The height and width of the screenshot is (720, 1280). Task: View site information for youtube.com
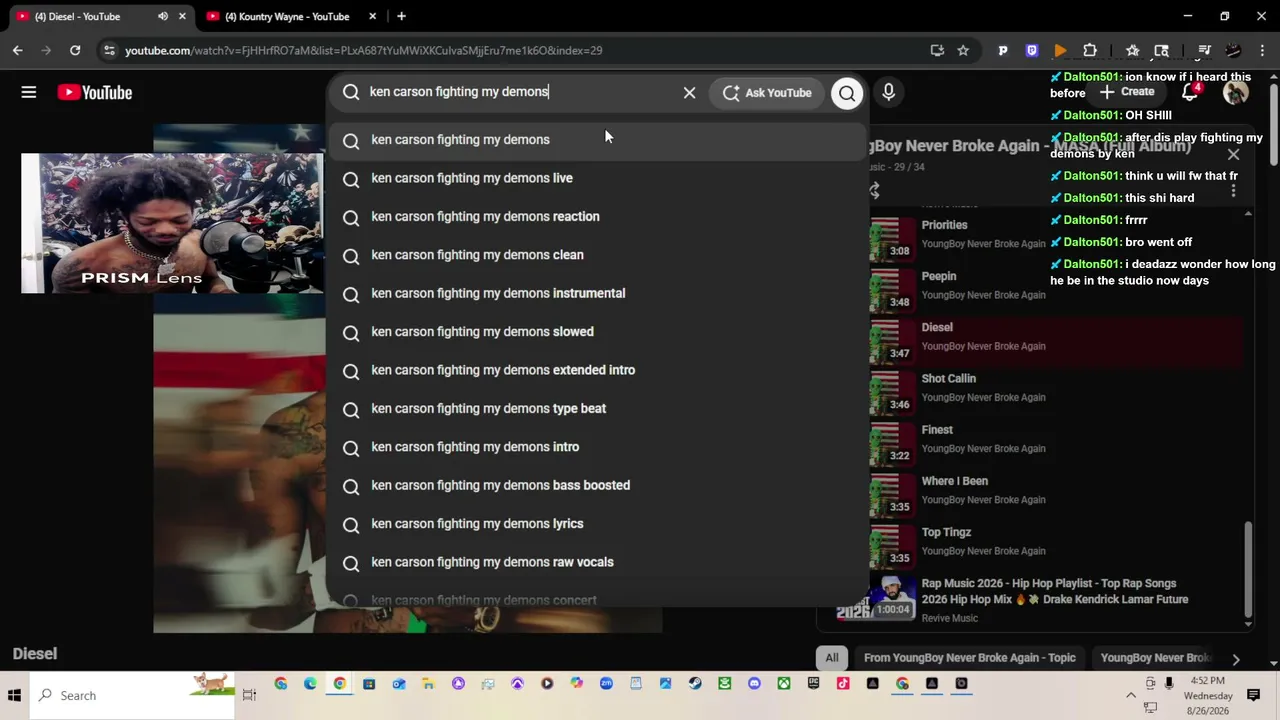(109, 50)
